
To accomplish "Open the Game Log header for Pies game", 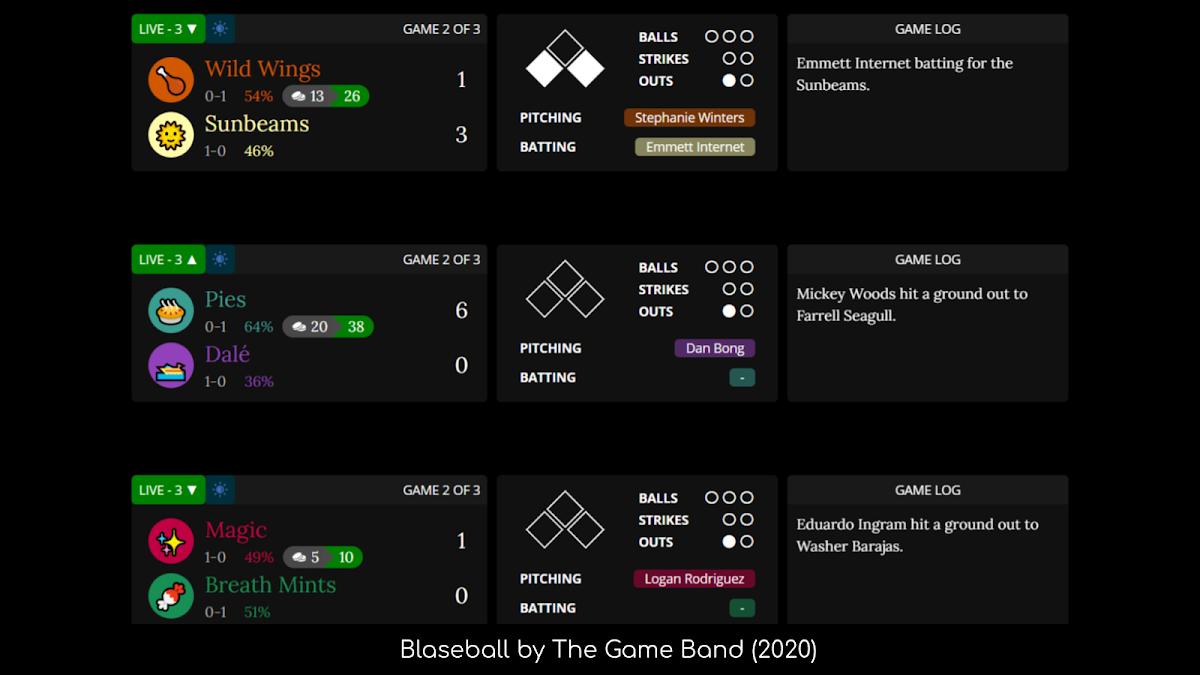I will 928,259.
